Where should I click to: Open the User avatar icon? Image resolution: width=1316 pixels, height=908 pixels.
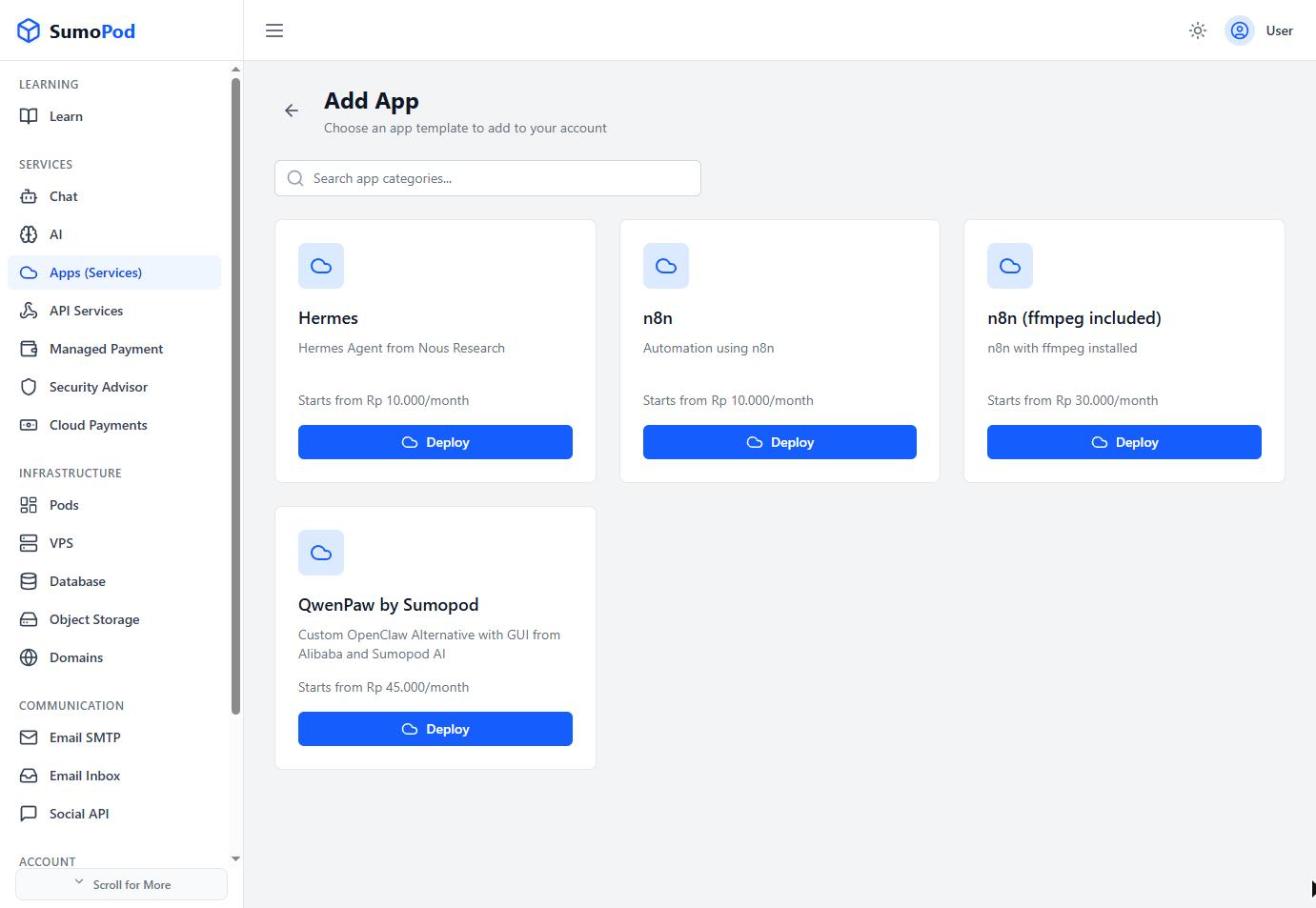(1240, 31)
